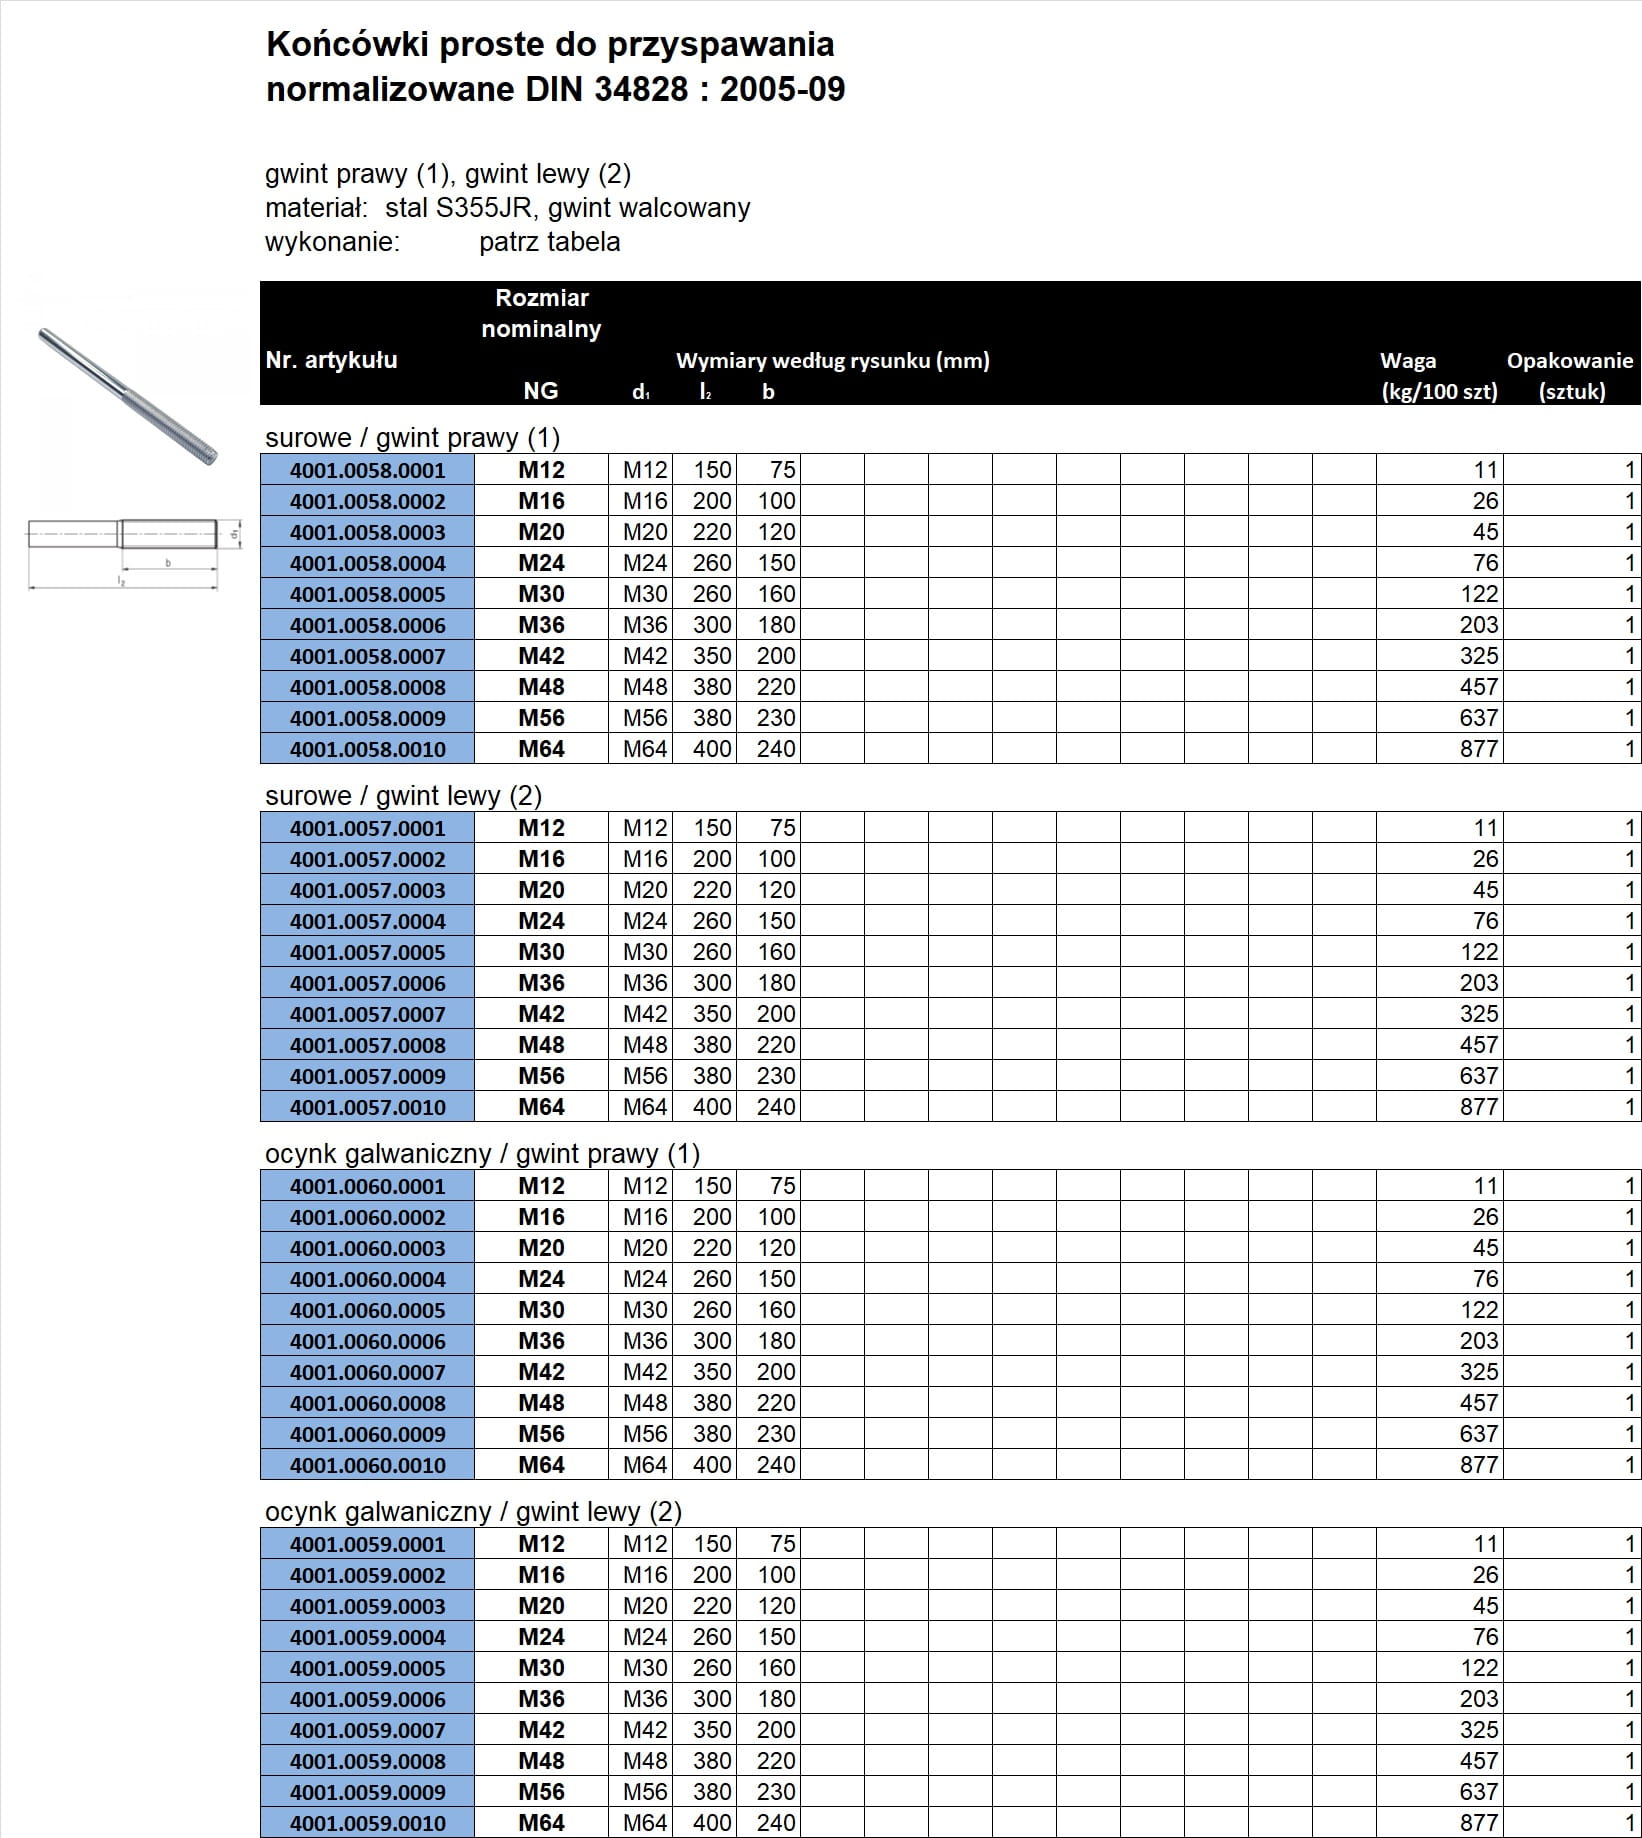The width and height of the screenshot is (1642, 1838).
Task: Select weight value 877 in row 4001.0058.0010
Action: click(1478, 749)
